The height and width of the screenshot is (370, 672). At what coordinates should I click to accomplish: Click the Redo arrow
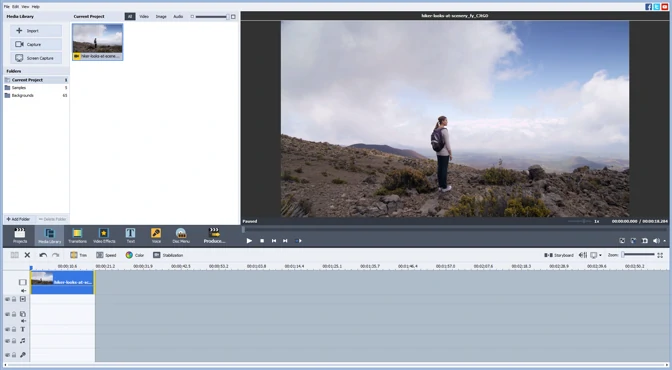[56, 255]
